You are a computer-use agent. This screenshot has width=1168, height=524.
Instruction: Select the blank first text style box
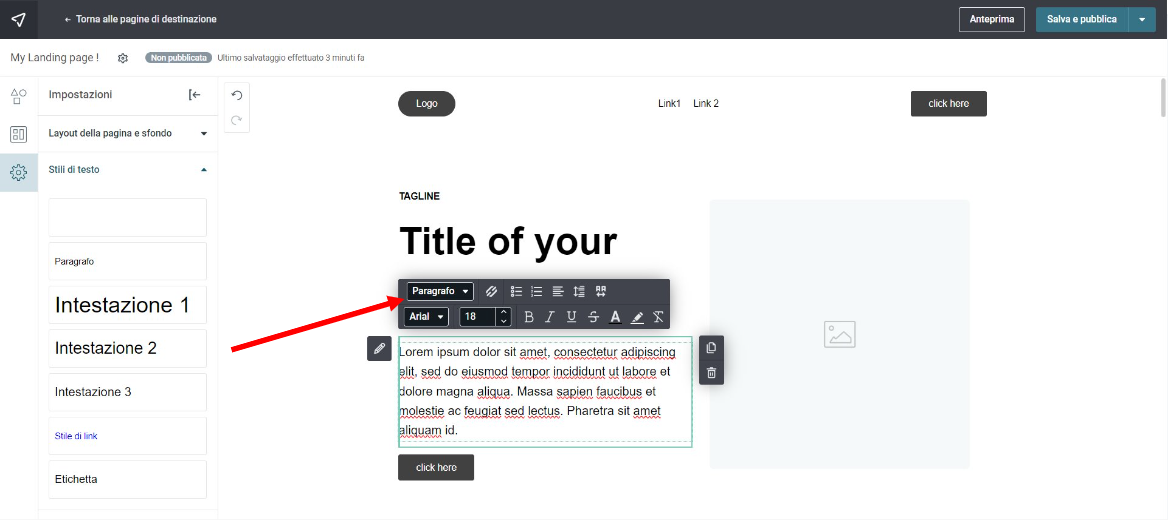127,218
